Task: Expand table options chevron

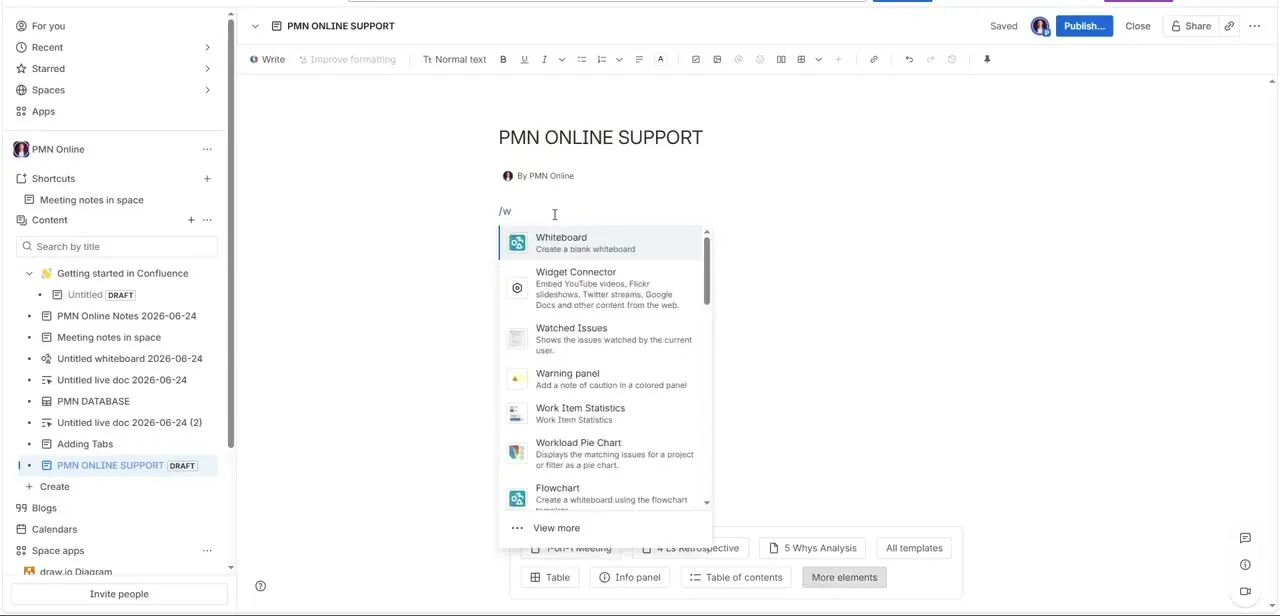Action: pos(818,59)
